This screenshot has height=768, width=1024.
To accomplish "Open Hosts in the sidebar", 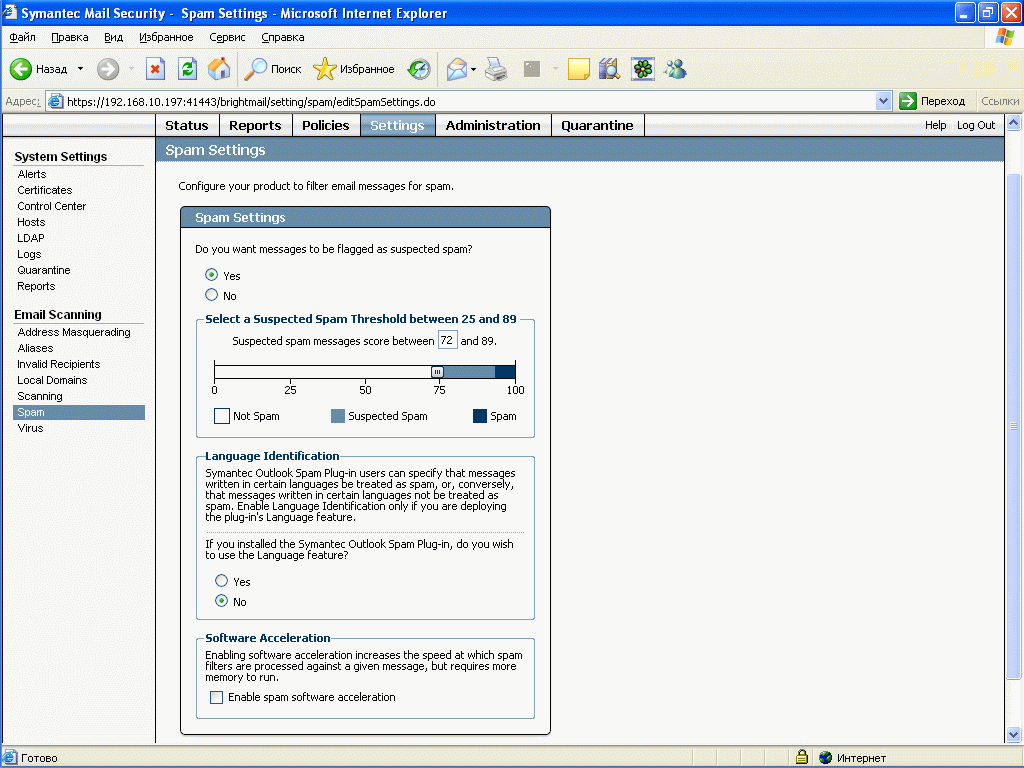I will 31,222.
